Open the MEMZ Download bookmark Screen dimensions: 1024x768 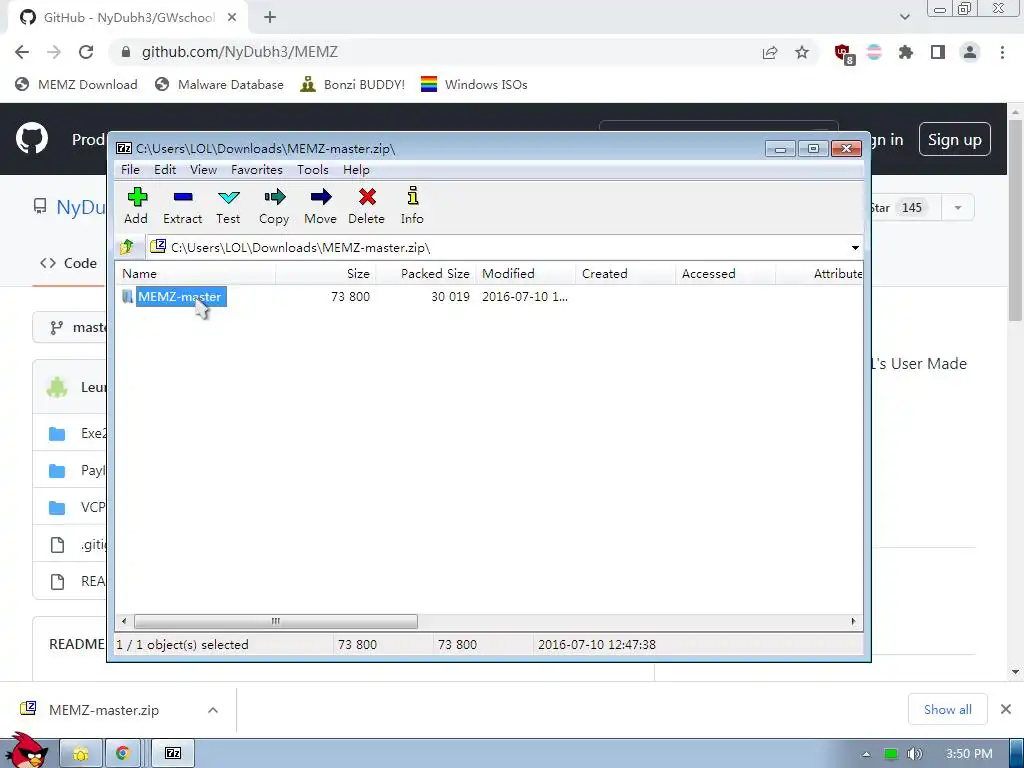76,84
